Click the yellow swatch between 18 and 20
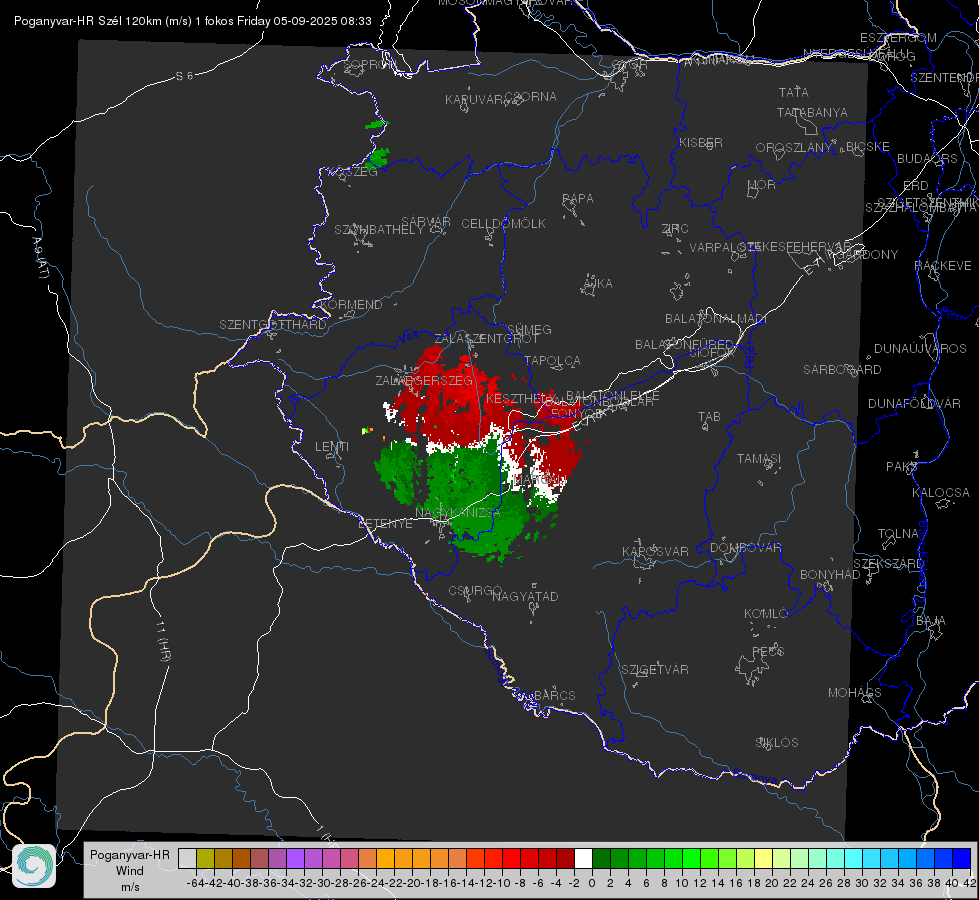The image size is (979, 900). 764,858
